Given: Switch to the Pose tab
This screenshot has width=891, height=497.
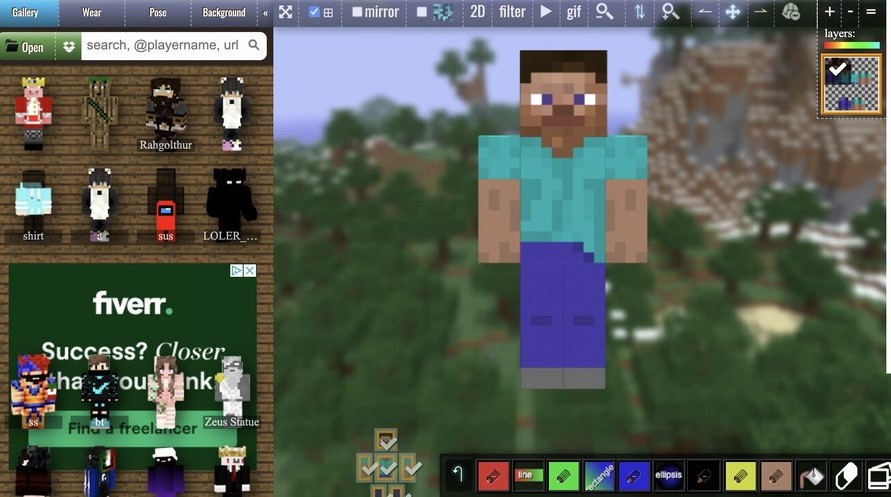Looking at the screenshot, I should coord(157,12).
